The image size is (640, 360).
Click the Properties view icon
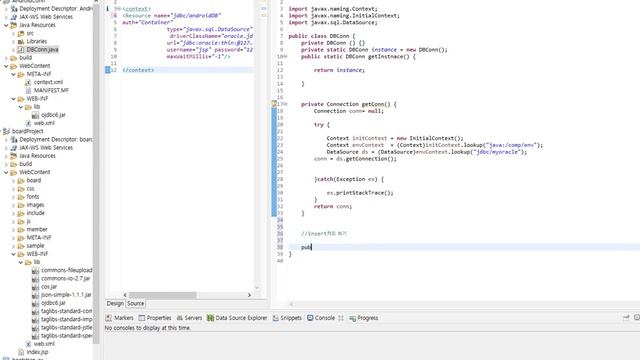point(142,318)
